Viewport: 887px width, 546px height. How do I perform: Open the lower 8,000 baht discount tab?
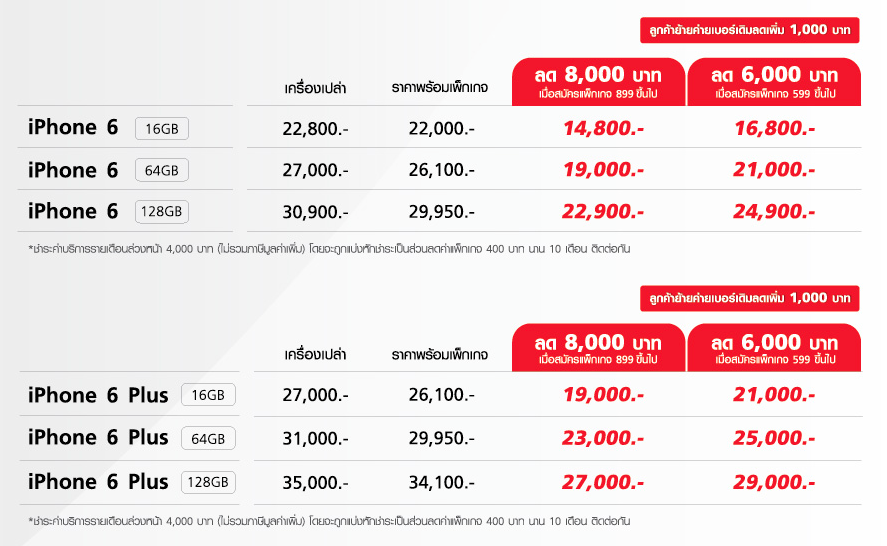click(x=598, y=348)
